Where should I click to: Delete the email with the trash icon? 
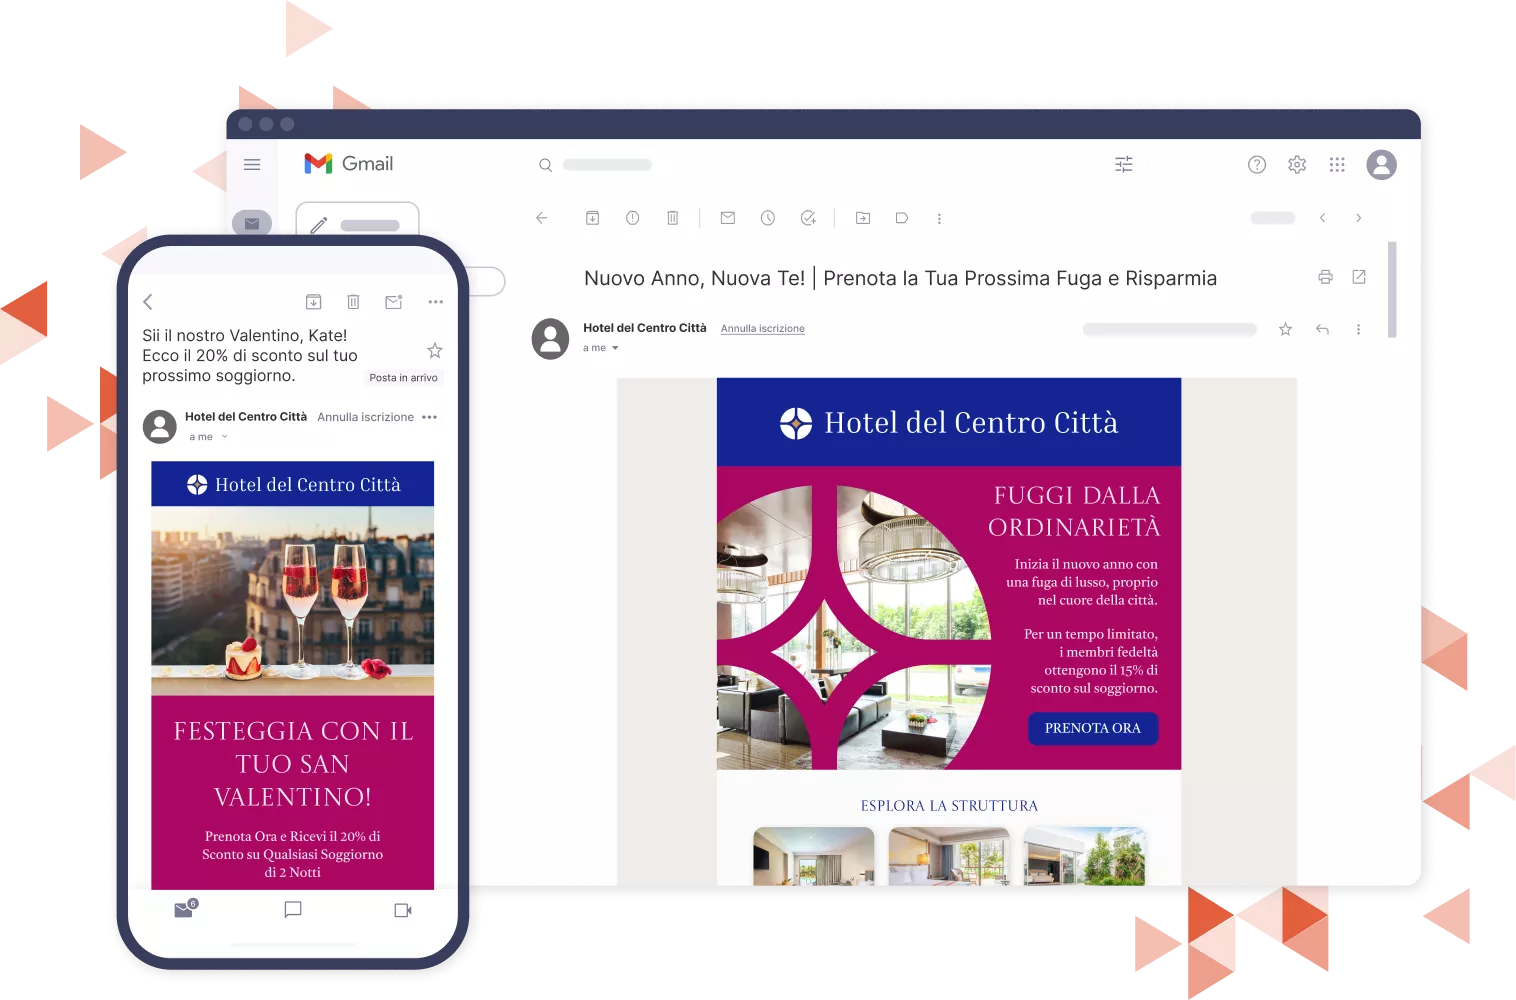[x=672, y=217]
